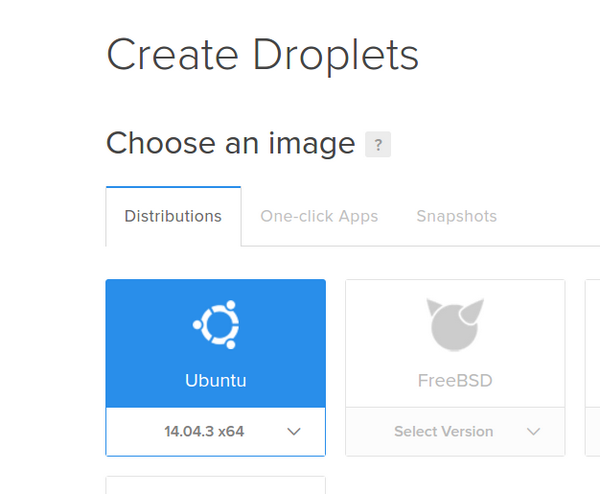Viewport: 600px width, 494px height.
Task: Click the chevron beside Select Version
Action: point(533,432)
